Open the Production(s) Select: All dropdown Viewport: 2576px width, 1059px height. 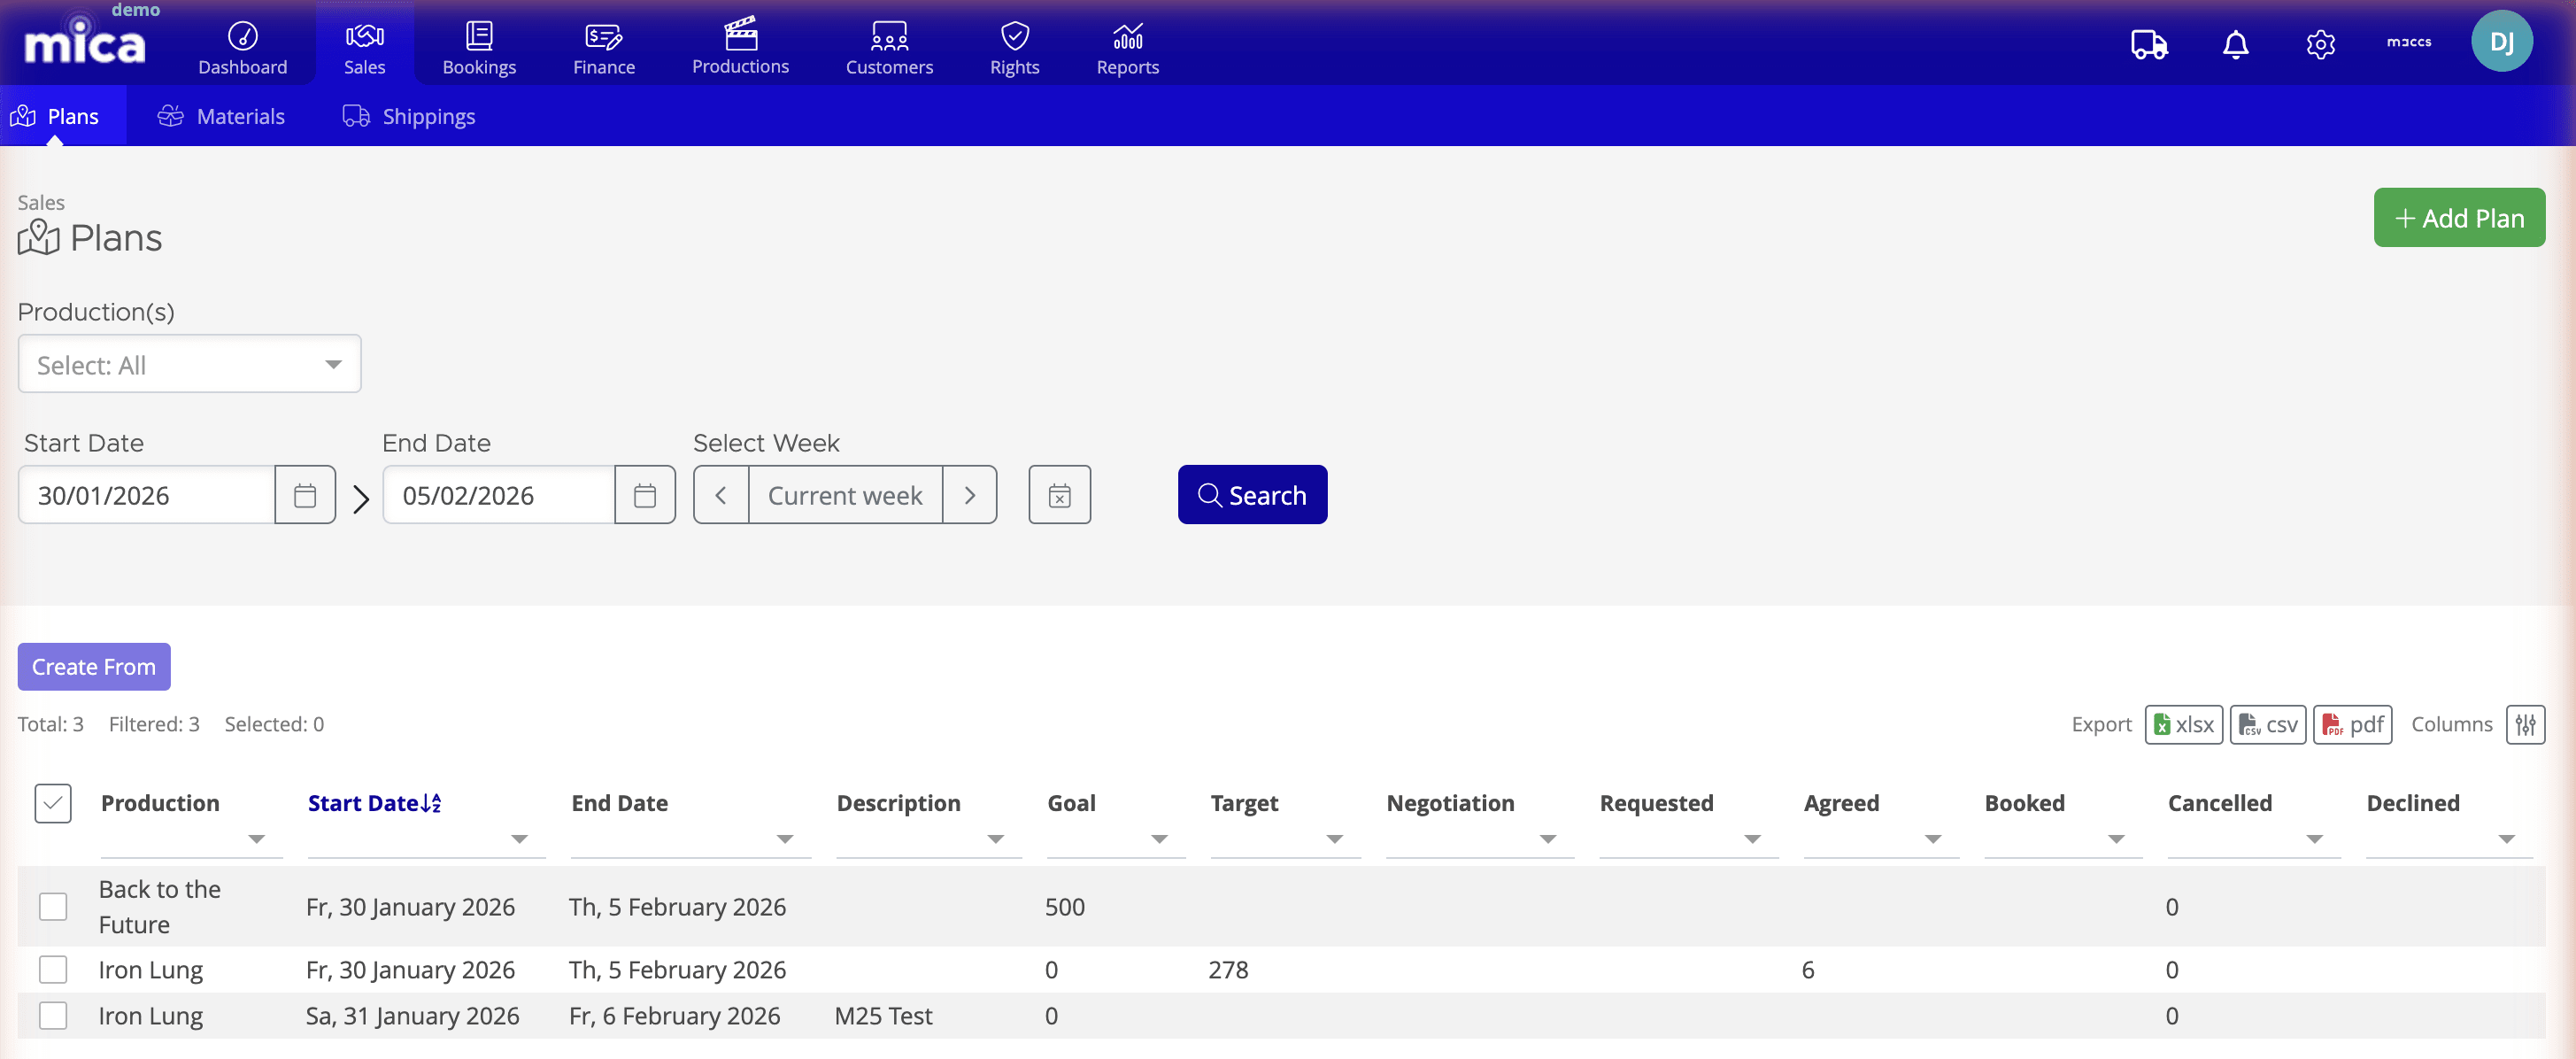(x=189, y=364)
